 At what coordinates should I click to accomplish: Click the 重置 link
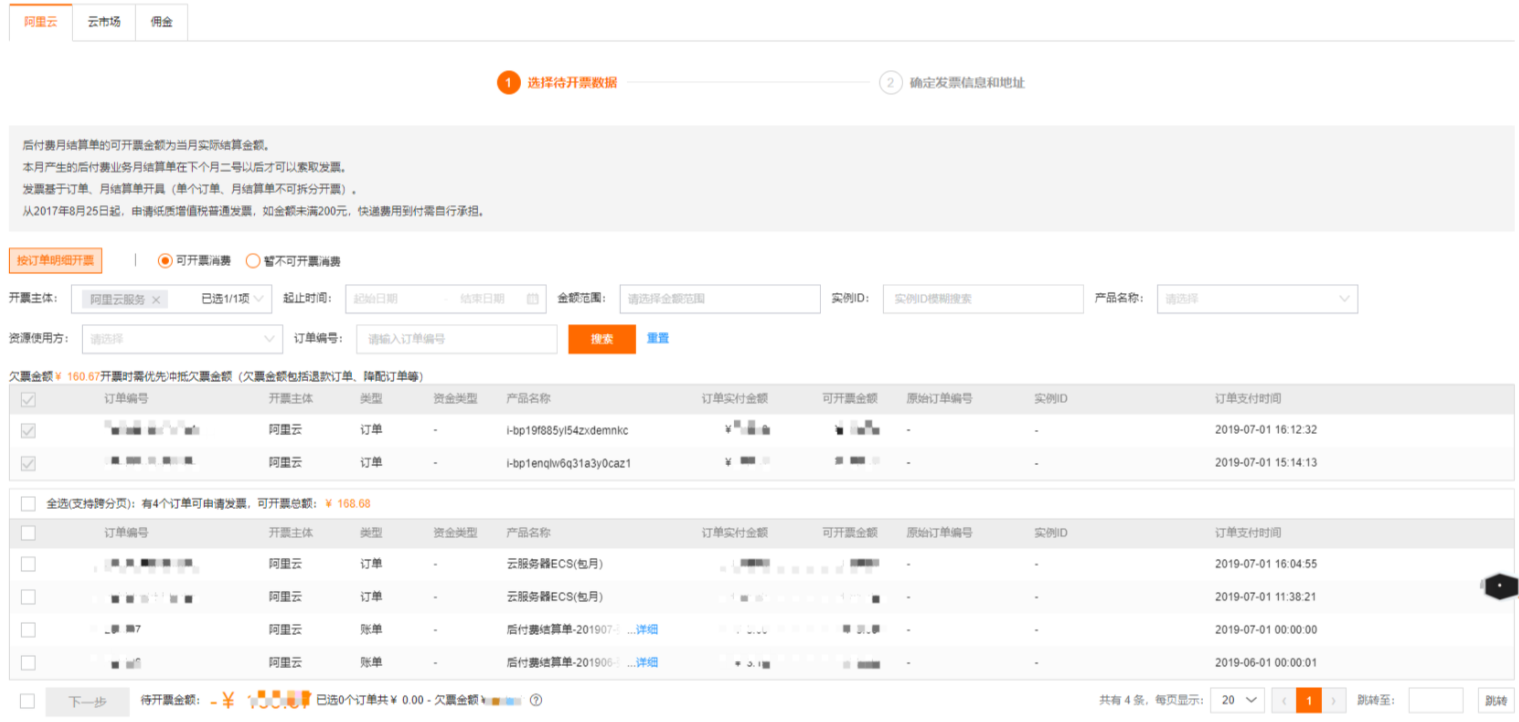(658, 338)
